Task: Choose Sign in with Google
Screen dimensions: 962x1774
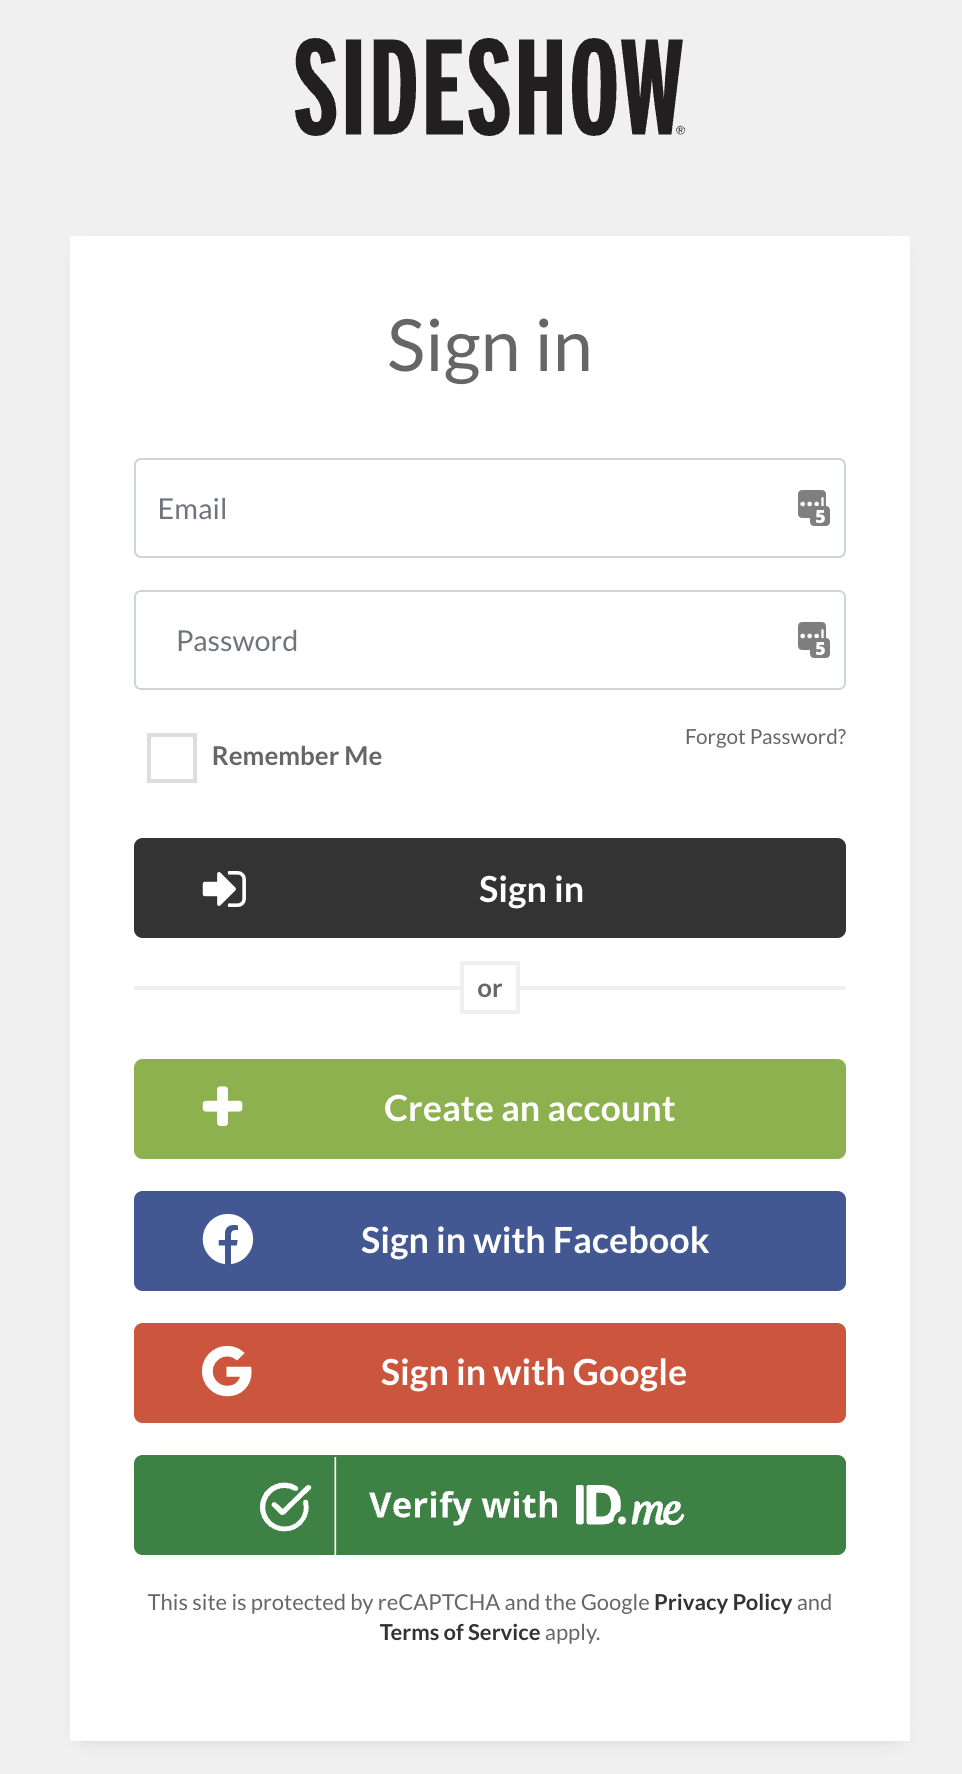Action: click(490, 1373)
